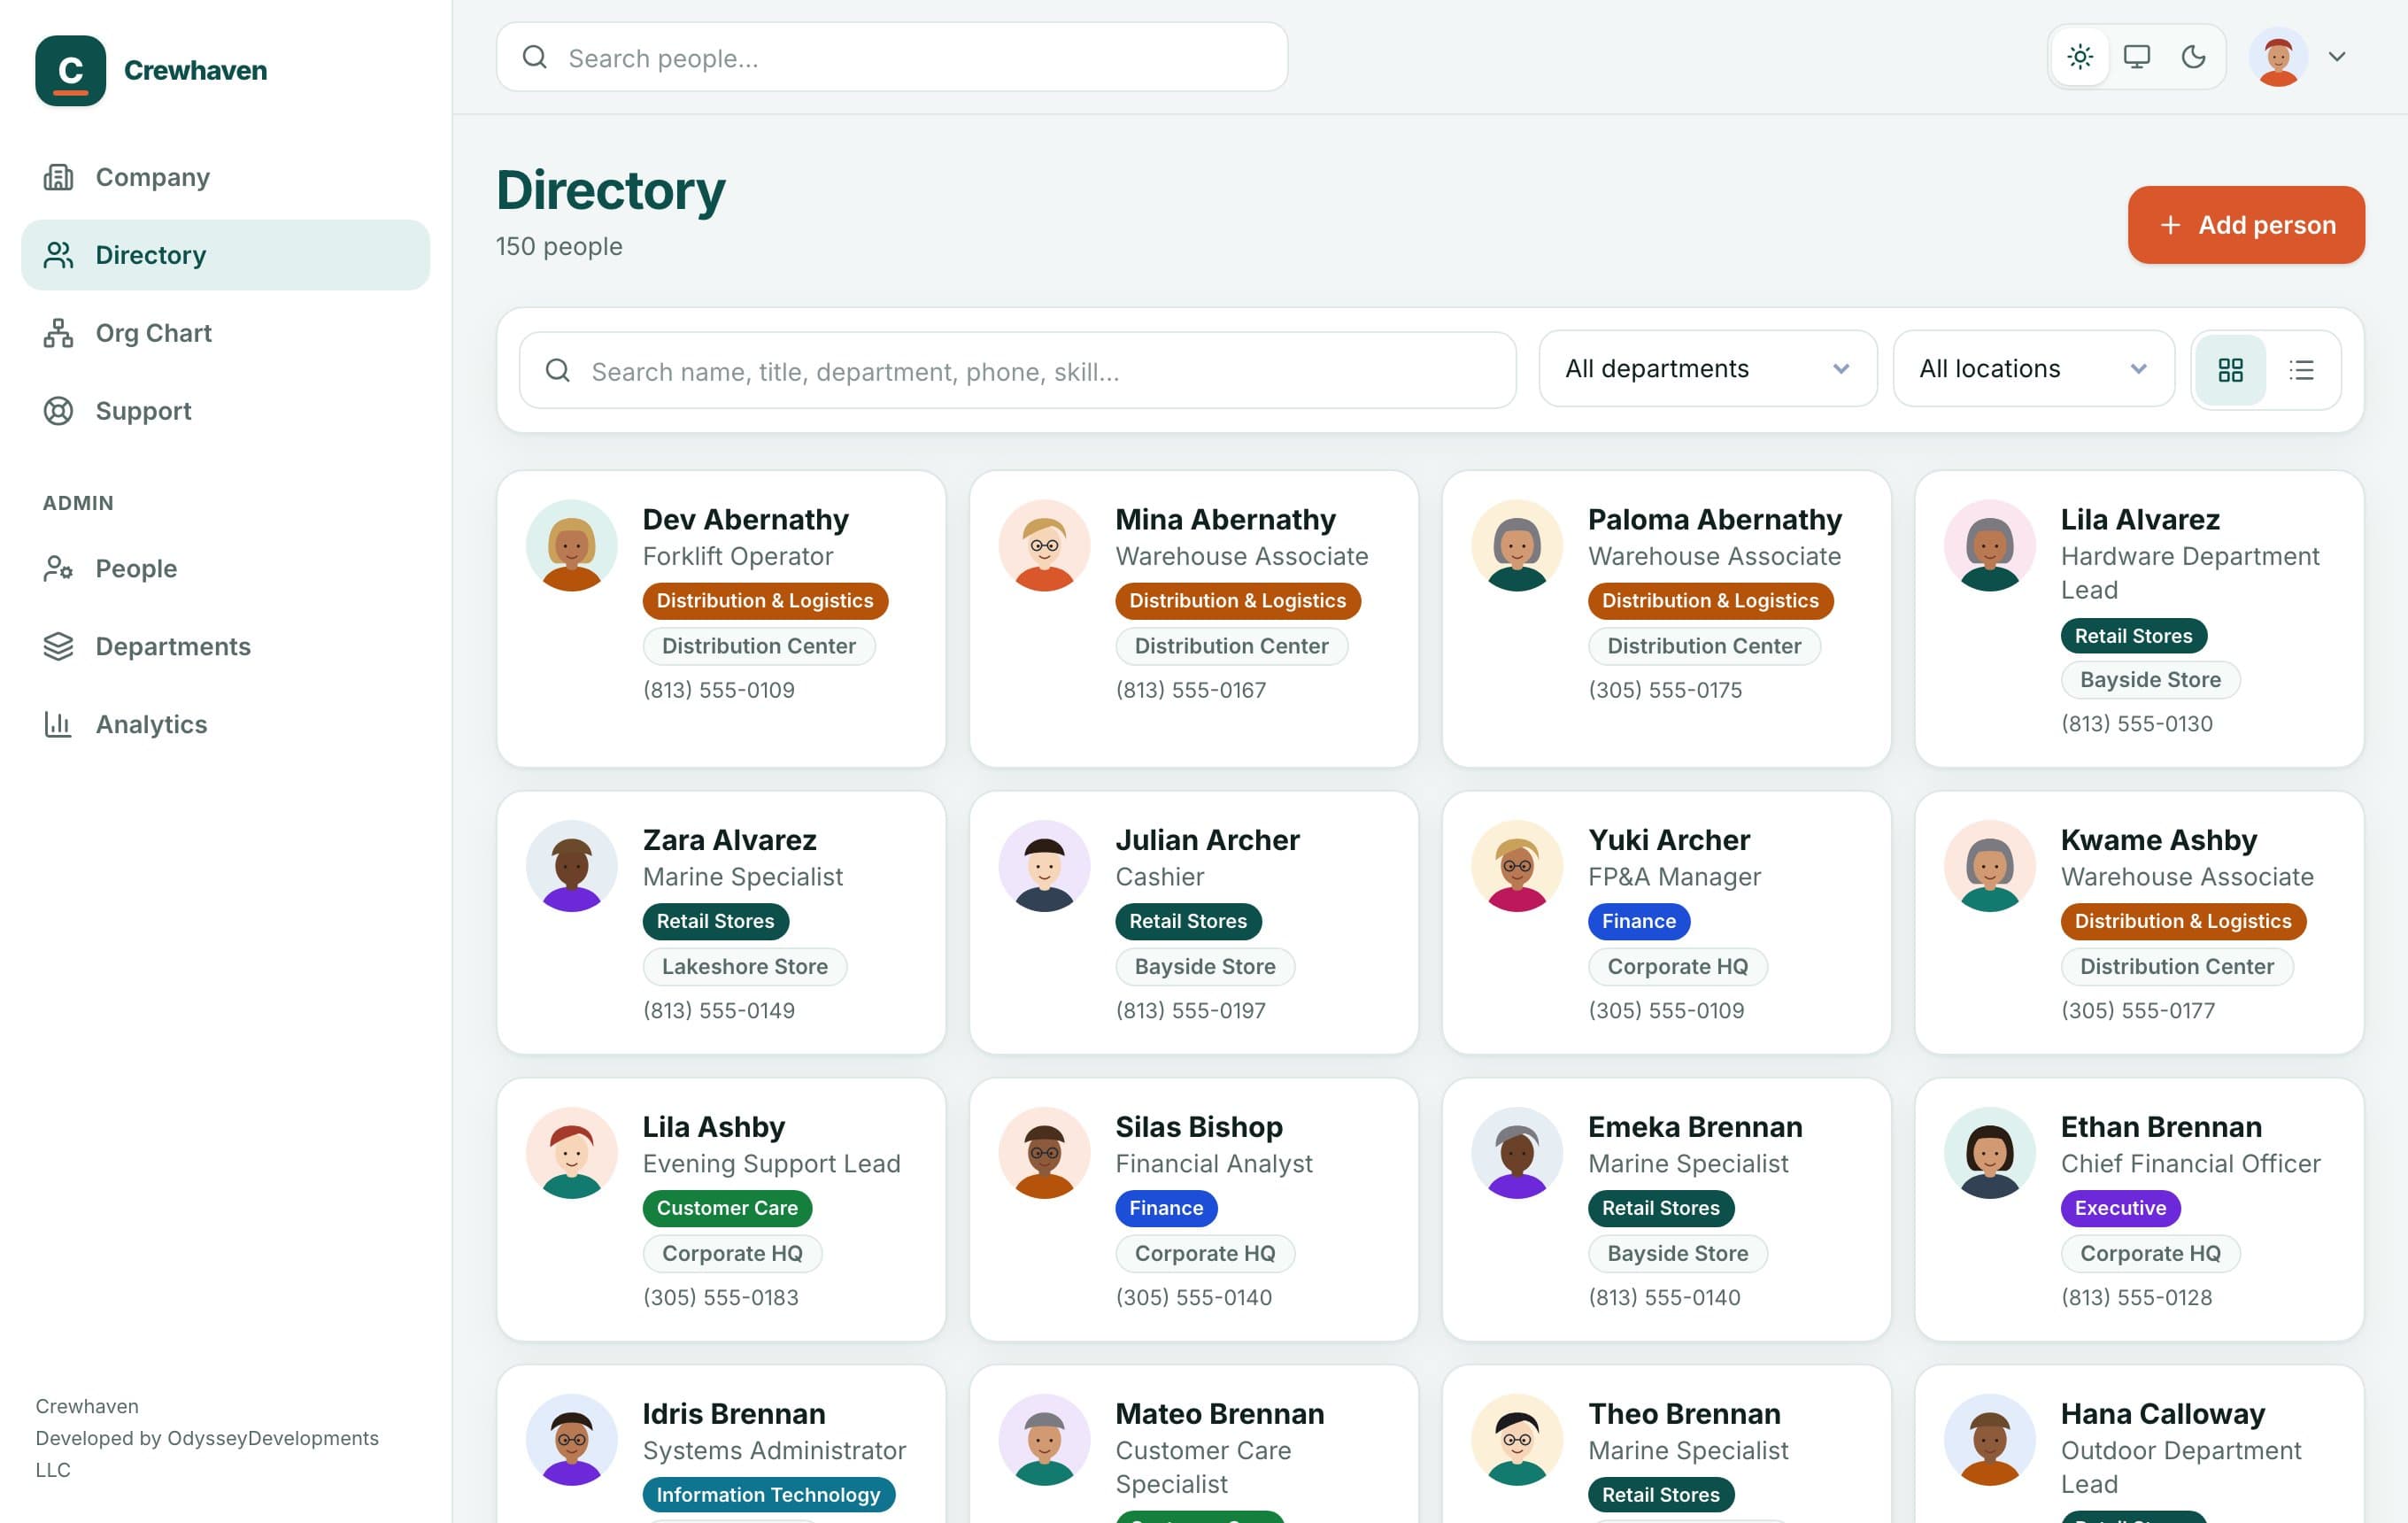The height and width of the screenshot is (1523, 2408).
Task: Click the Analytics bar chart icon
Action: click(58, 724)
